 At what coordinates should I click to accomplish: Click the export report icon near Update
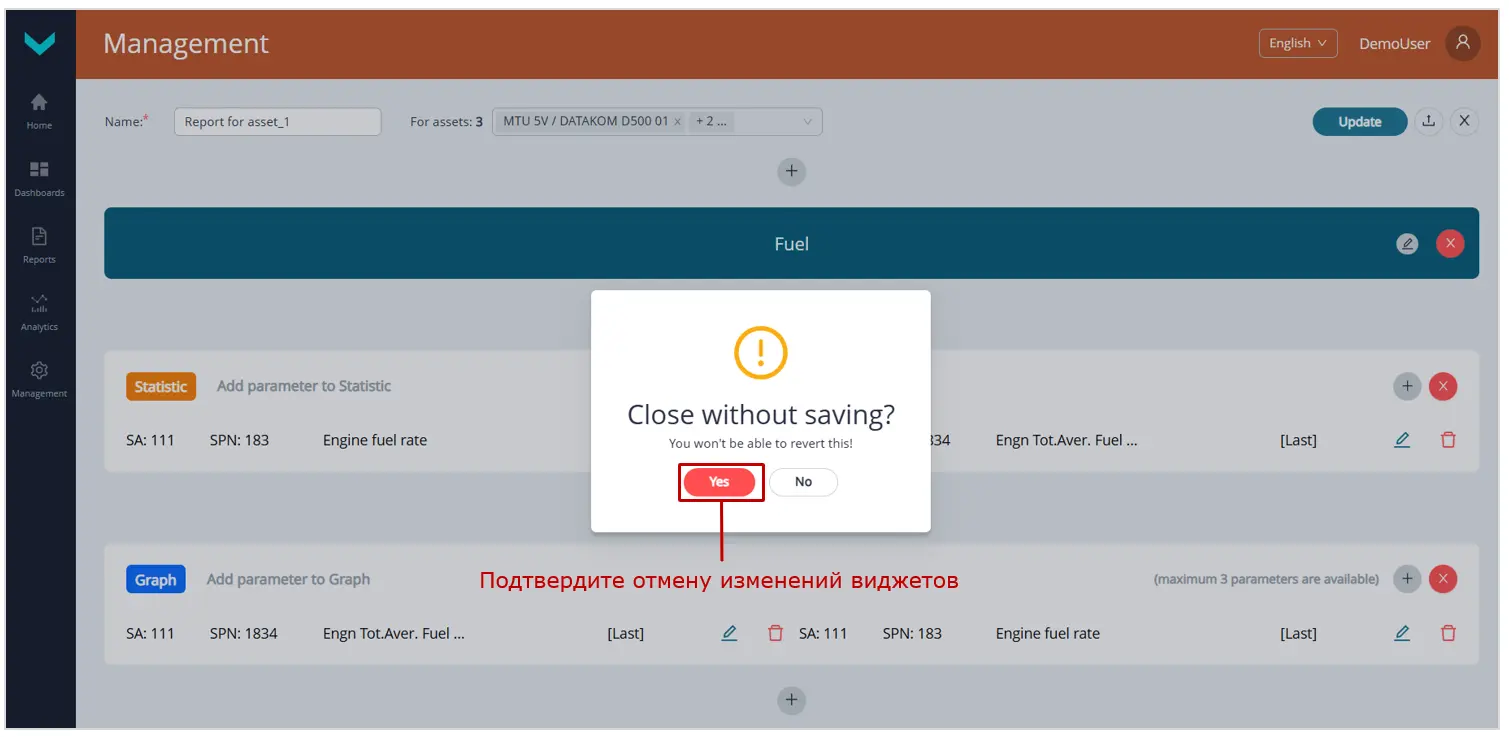tap(1428, 121)
